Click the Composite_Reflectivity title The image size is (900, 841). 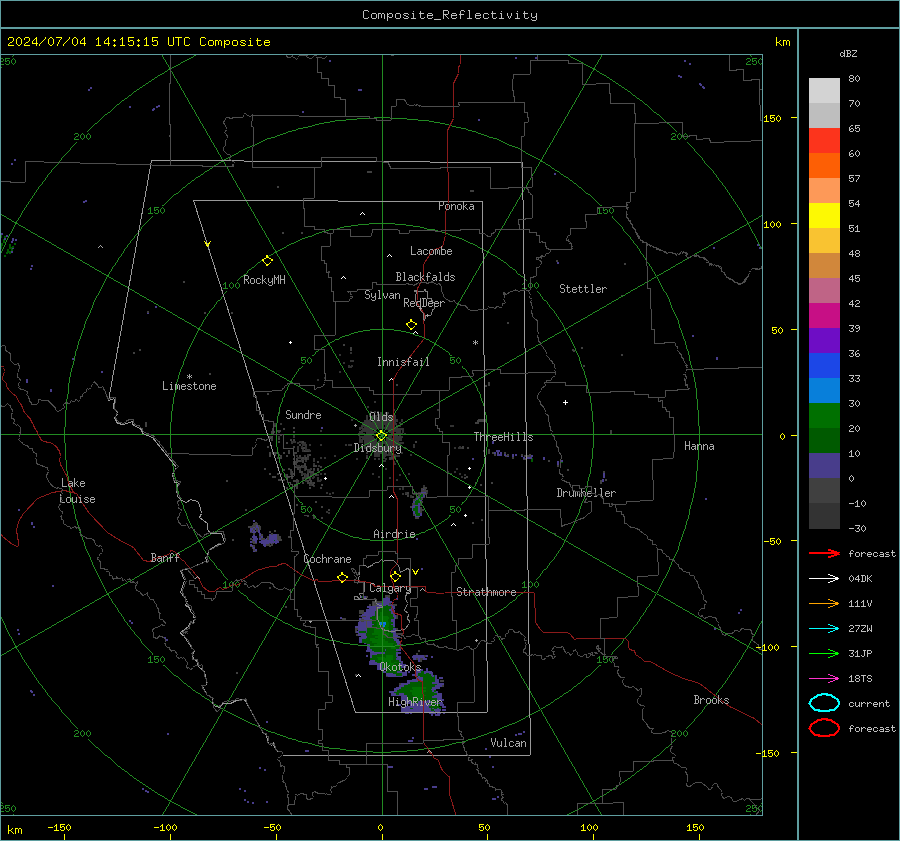click(449, 15)
